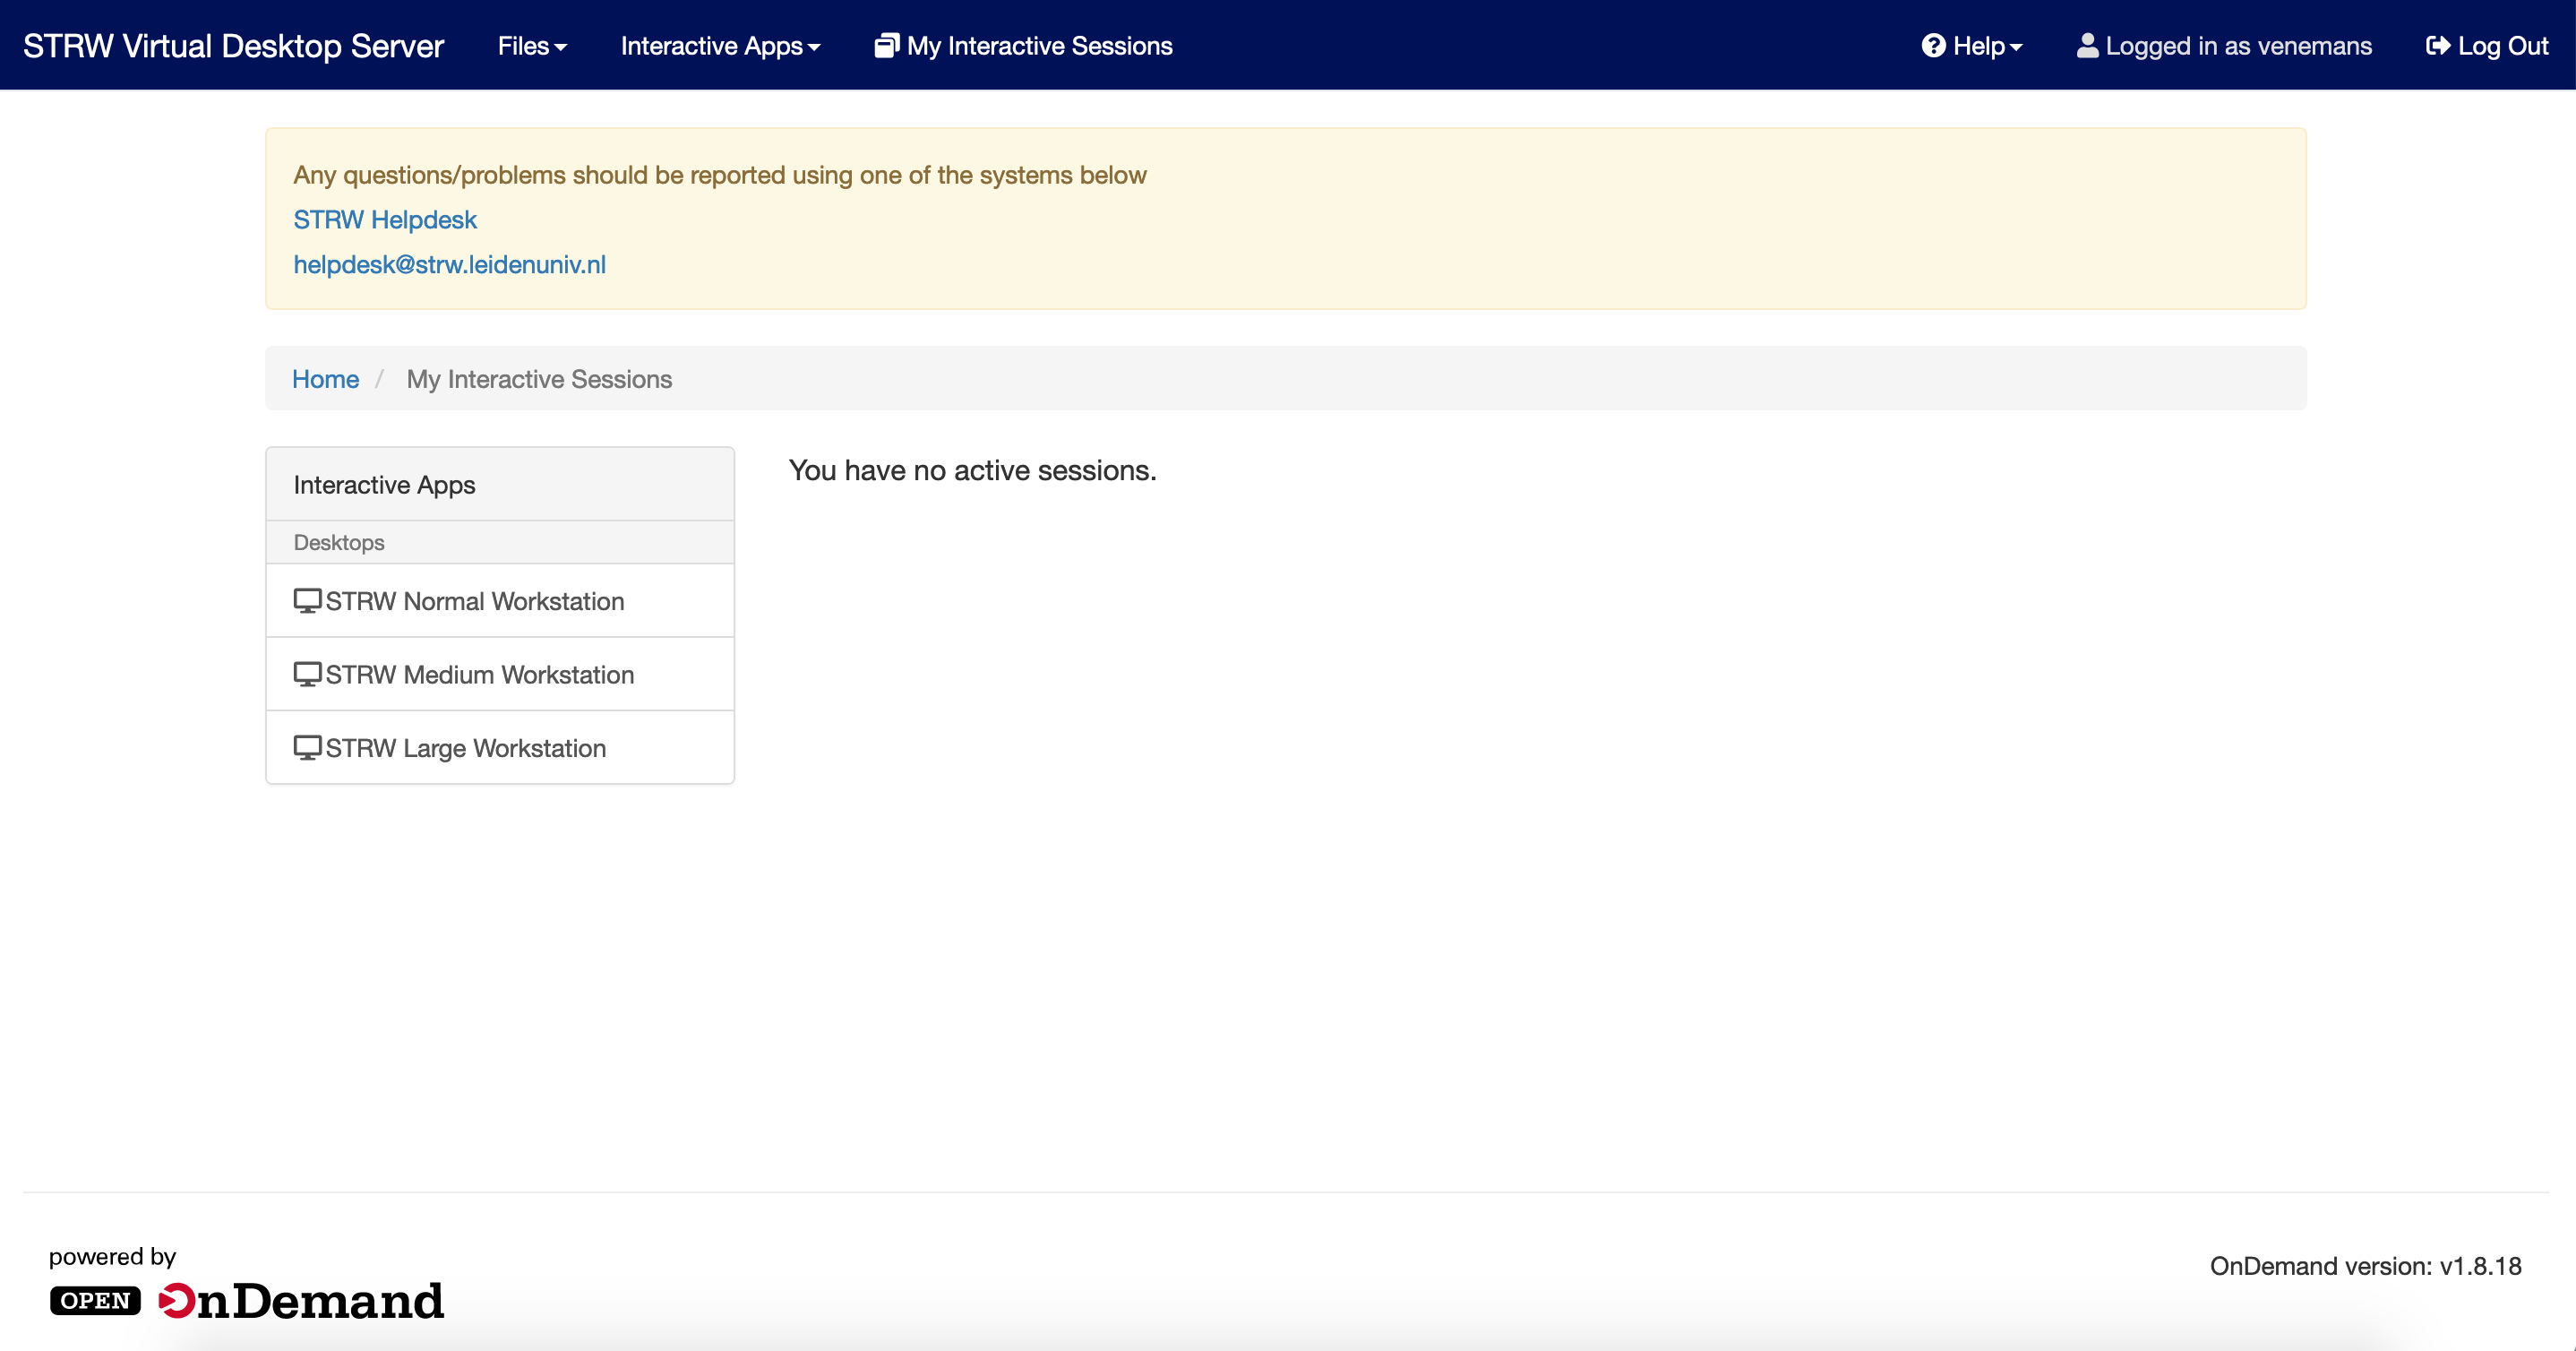
Task: Click the Log Out text link
Action: tap(2502, 46)
